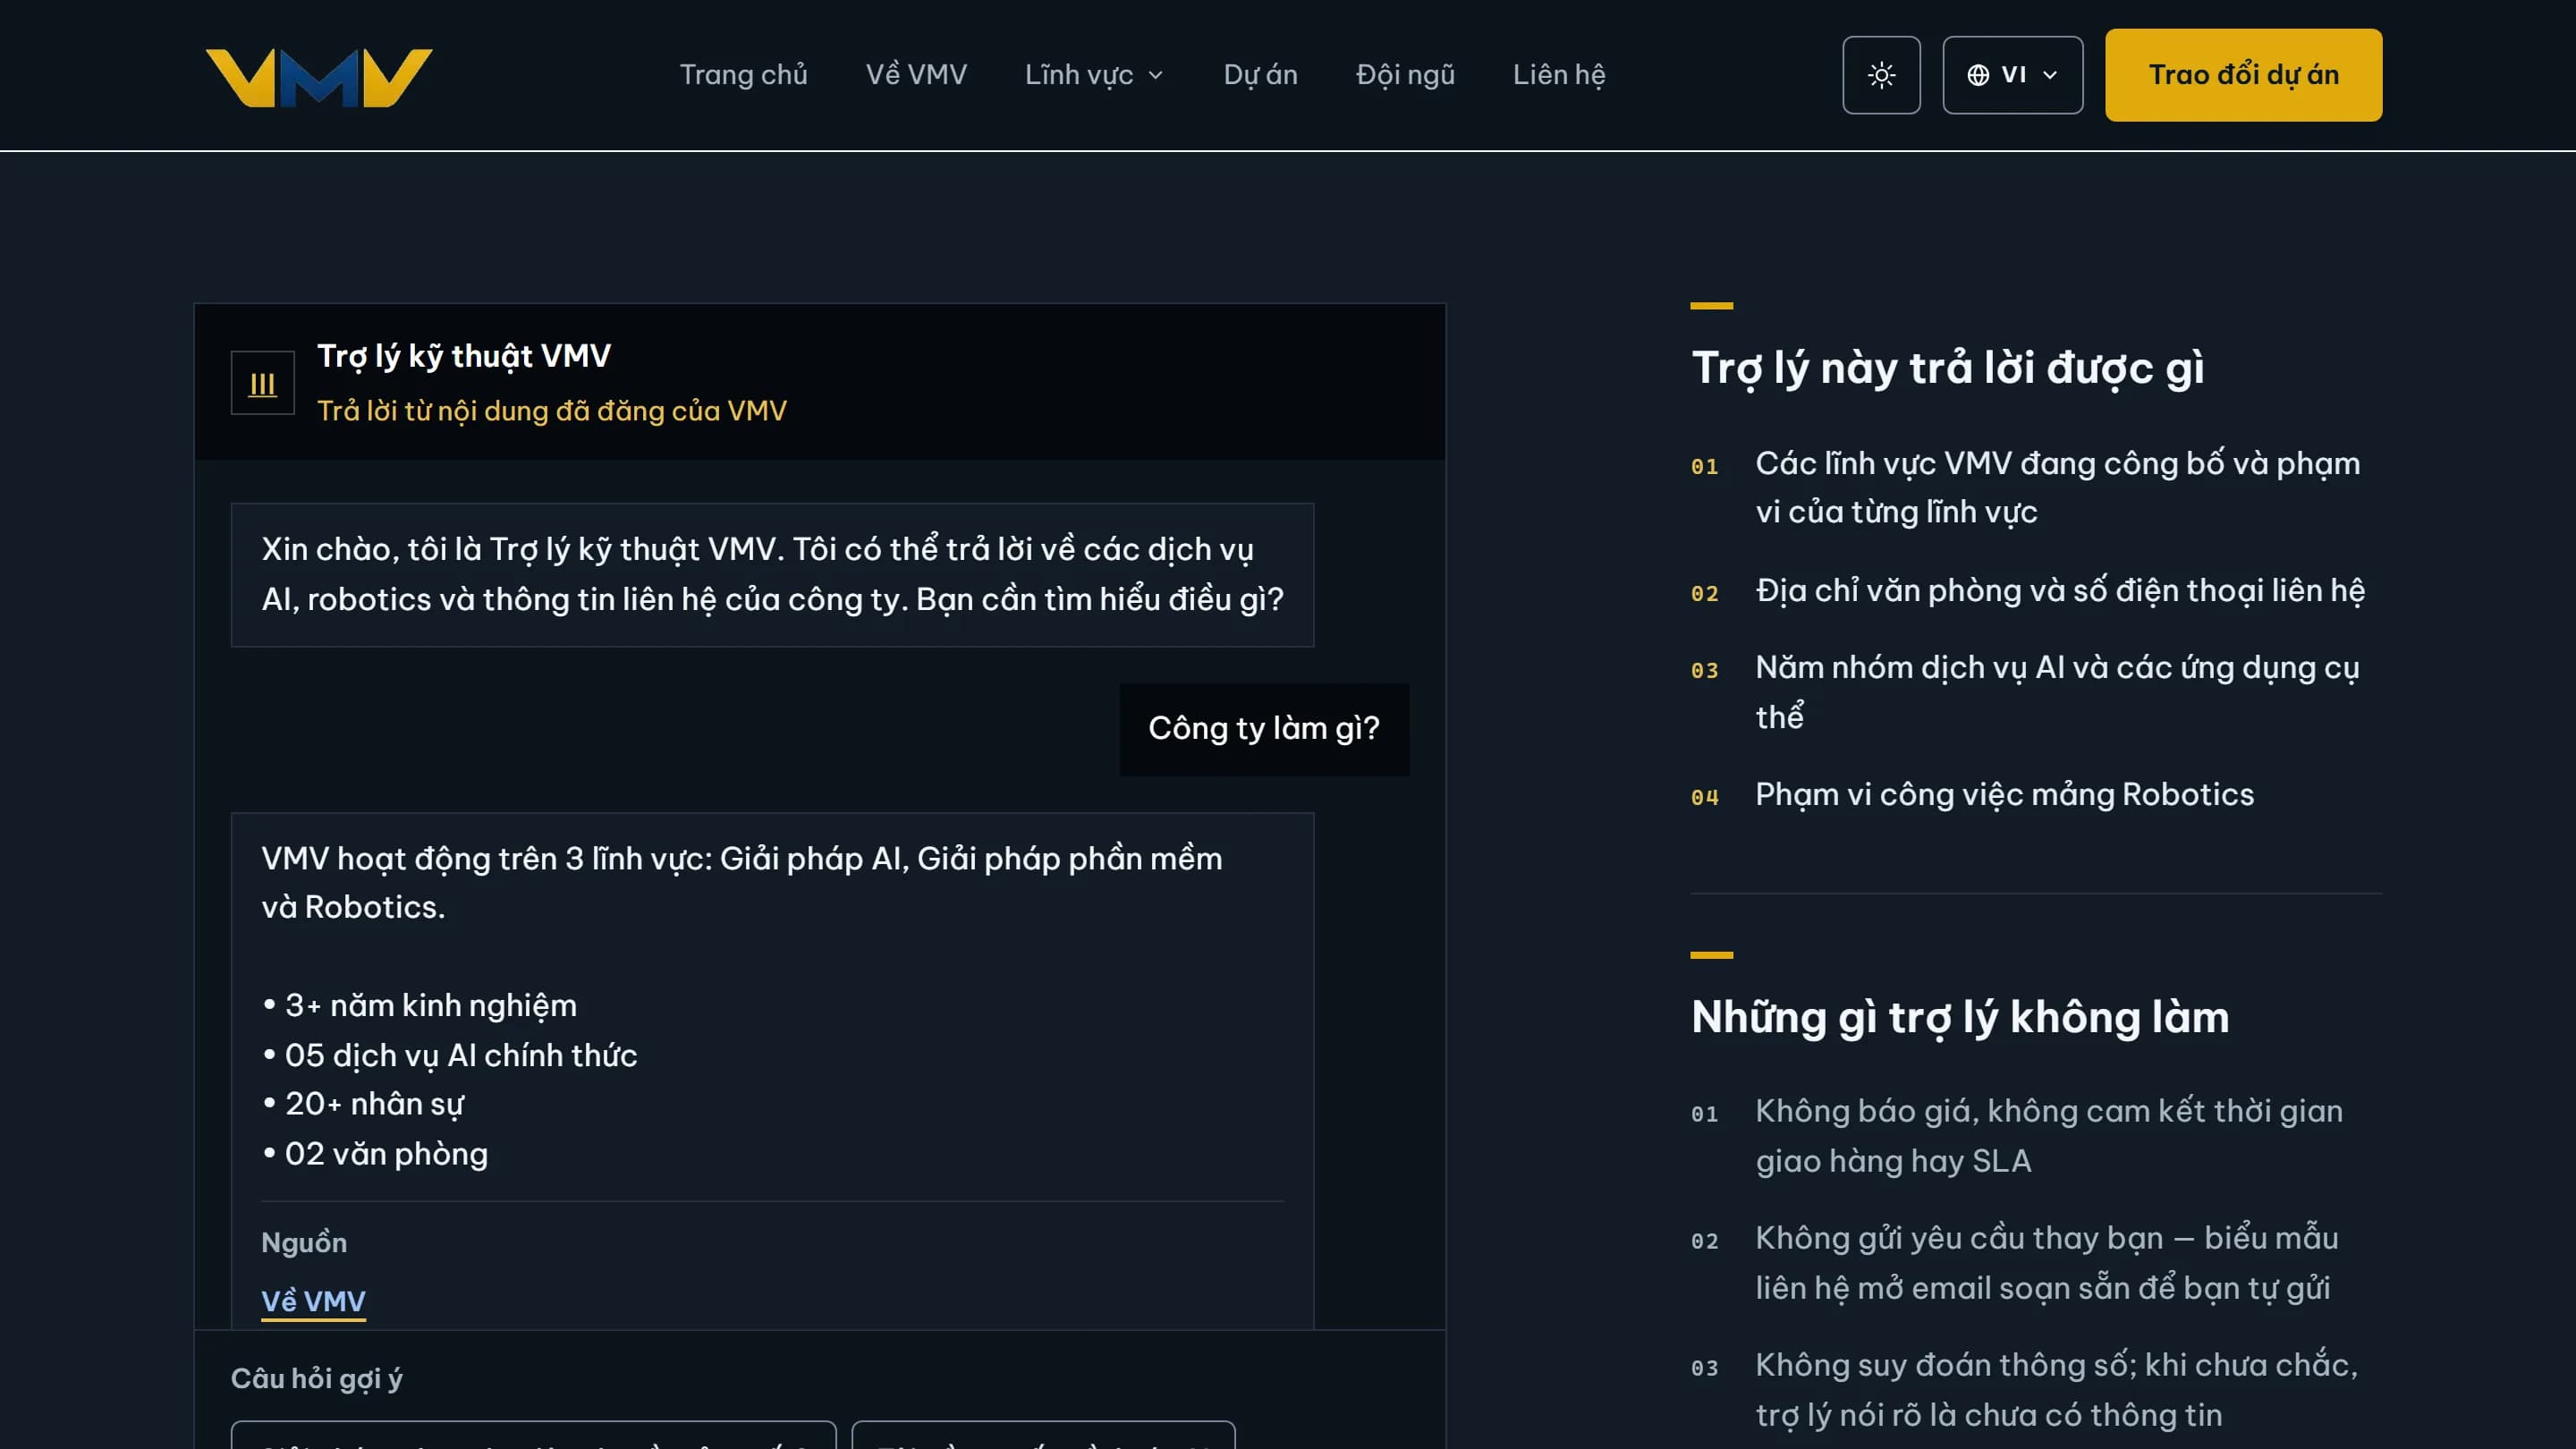
Task: Click the Lĩnh vực dropdown label
Action: (x=1078, y=75)
